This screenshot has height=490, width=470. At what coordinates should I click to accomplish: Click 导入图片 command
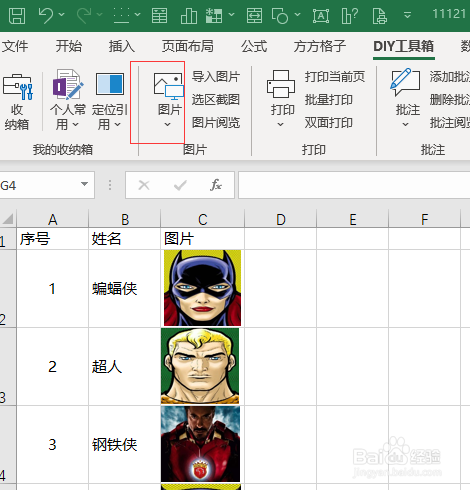pos(216,77)
